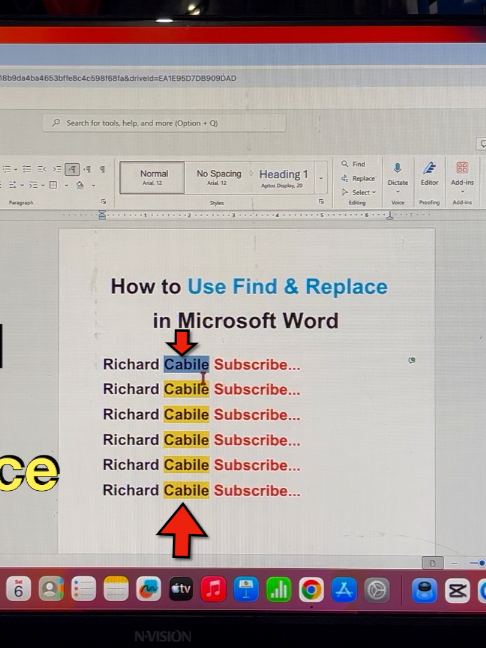Open Apple TV from the Dock
Viewport: 486px width, 648px height.
pyautogui.click(x=181, y=589)
